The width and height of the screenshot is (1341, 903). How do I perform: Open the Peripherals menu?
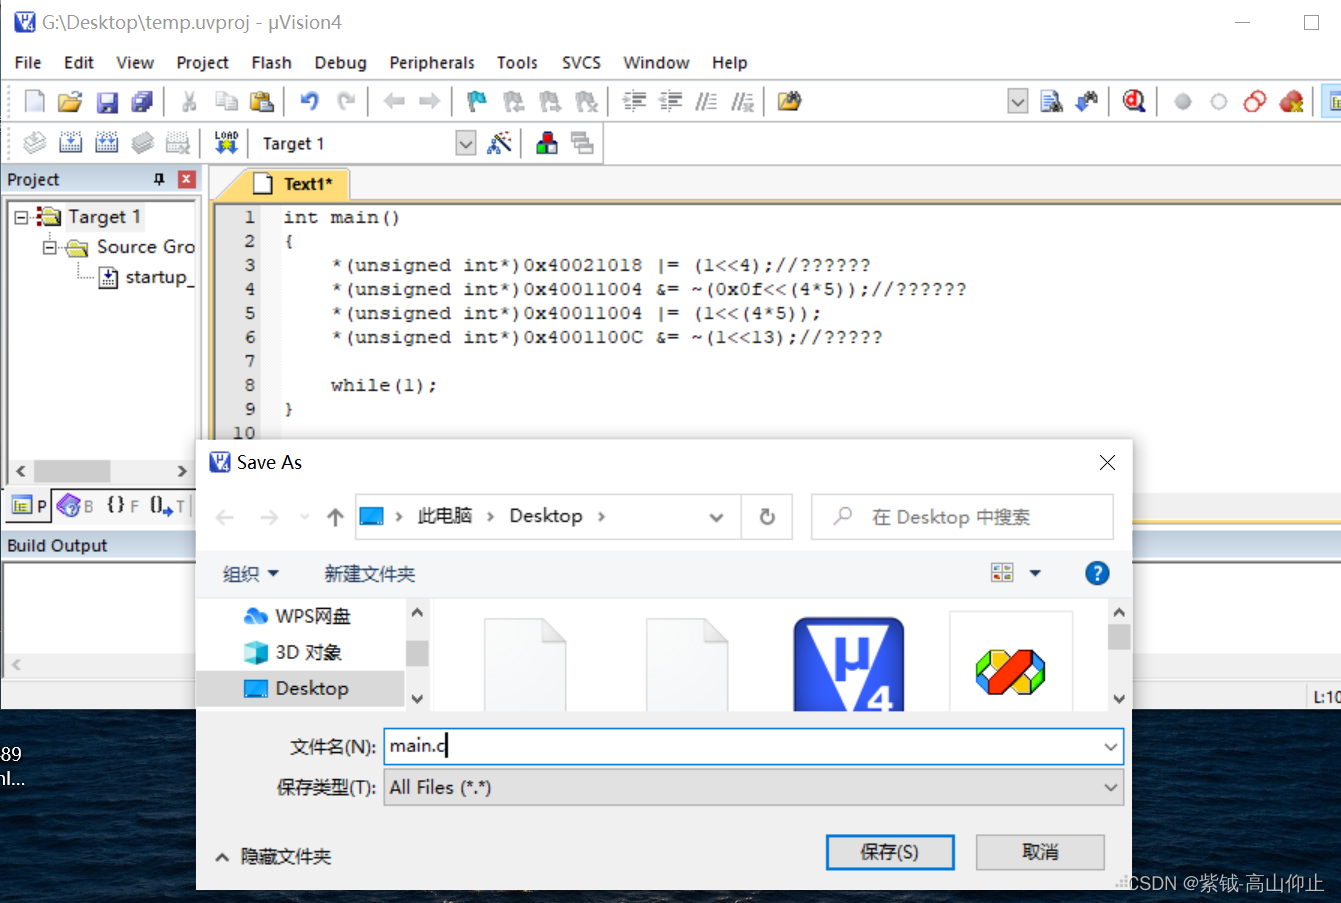pyautogui.click(x=431, y=62)
